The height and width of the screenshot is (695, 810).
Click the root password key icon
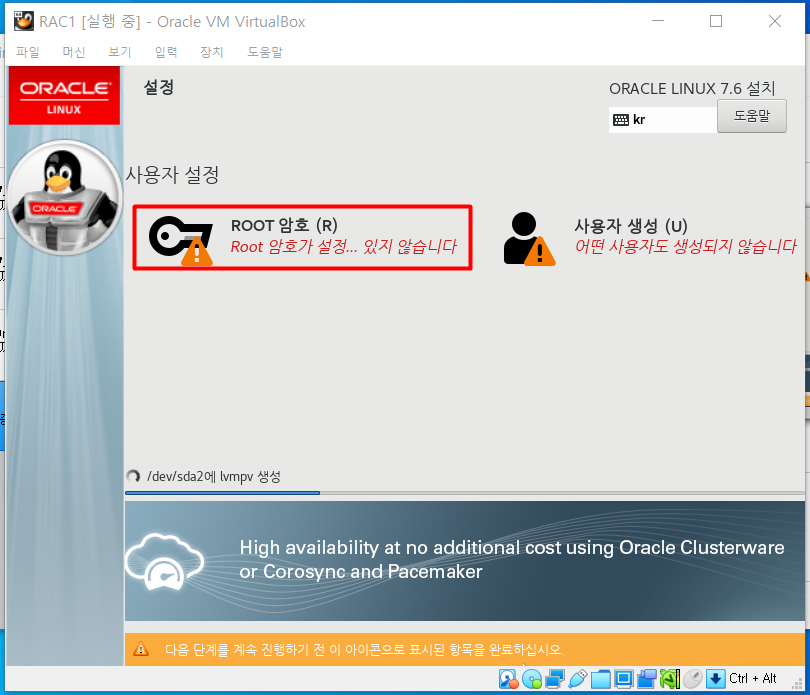pos(181,241)
